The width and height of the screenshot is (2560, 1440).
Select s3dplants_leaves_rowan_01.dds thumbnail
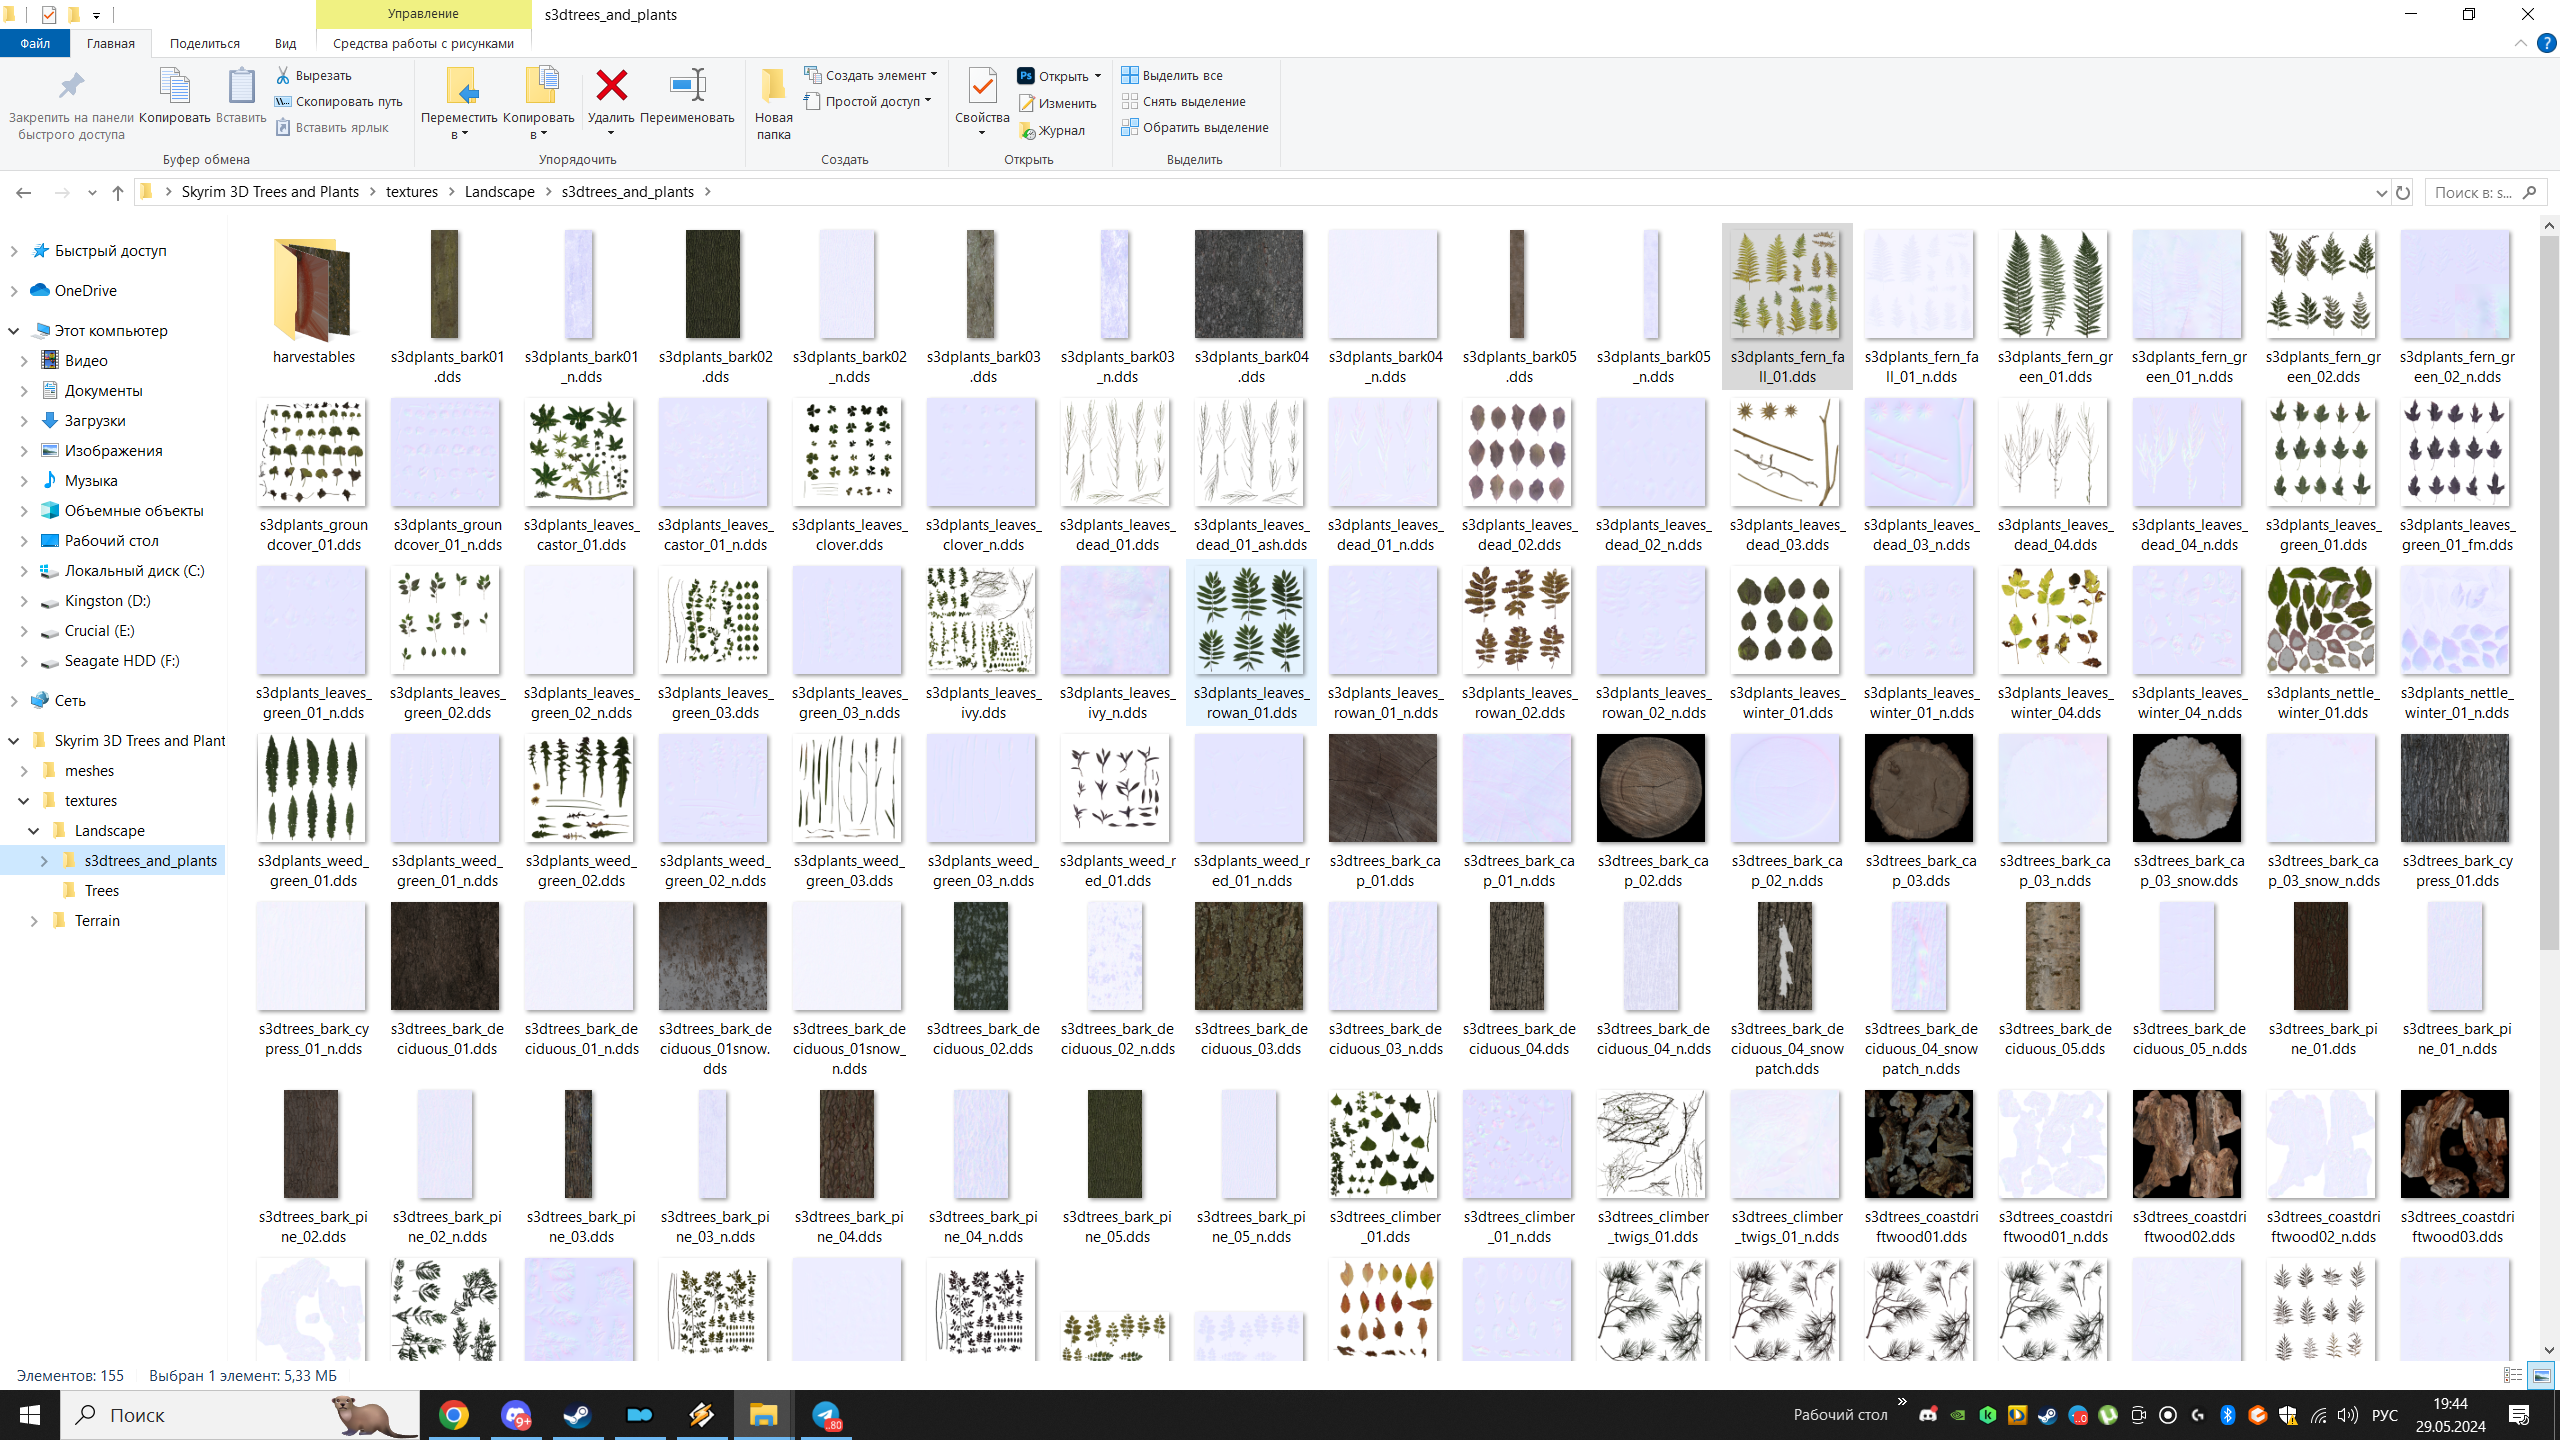point(1250,621)
